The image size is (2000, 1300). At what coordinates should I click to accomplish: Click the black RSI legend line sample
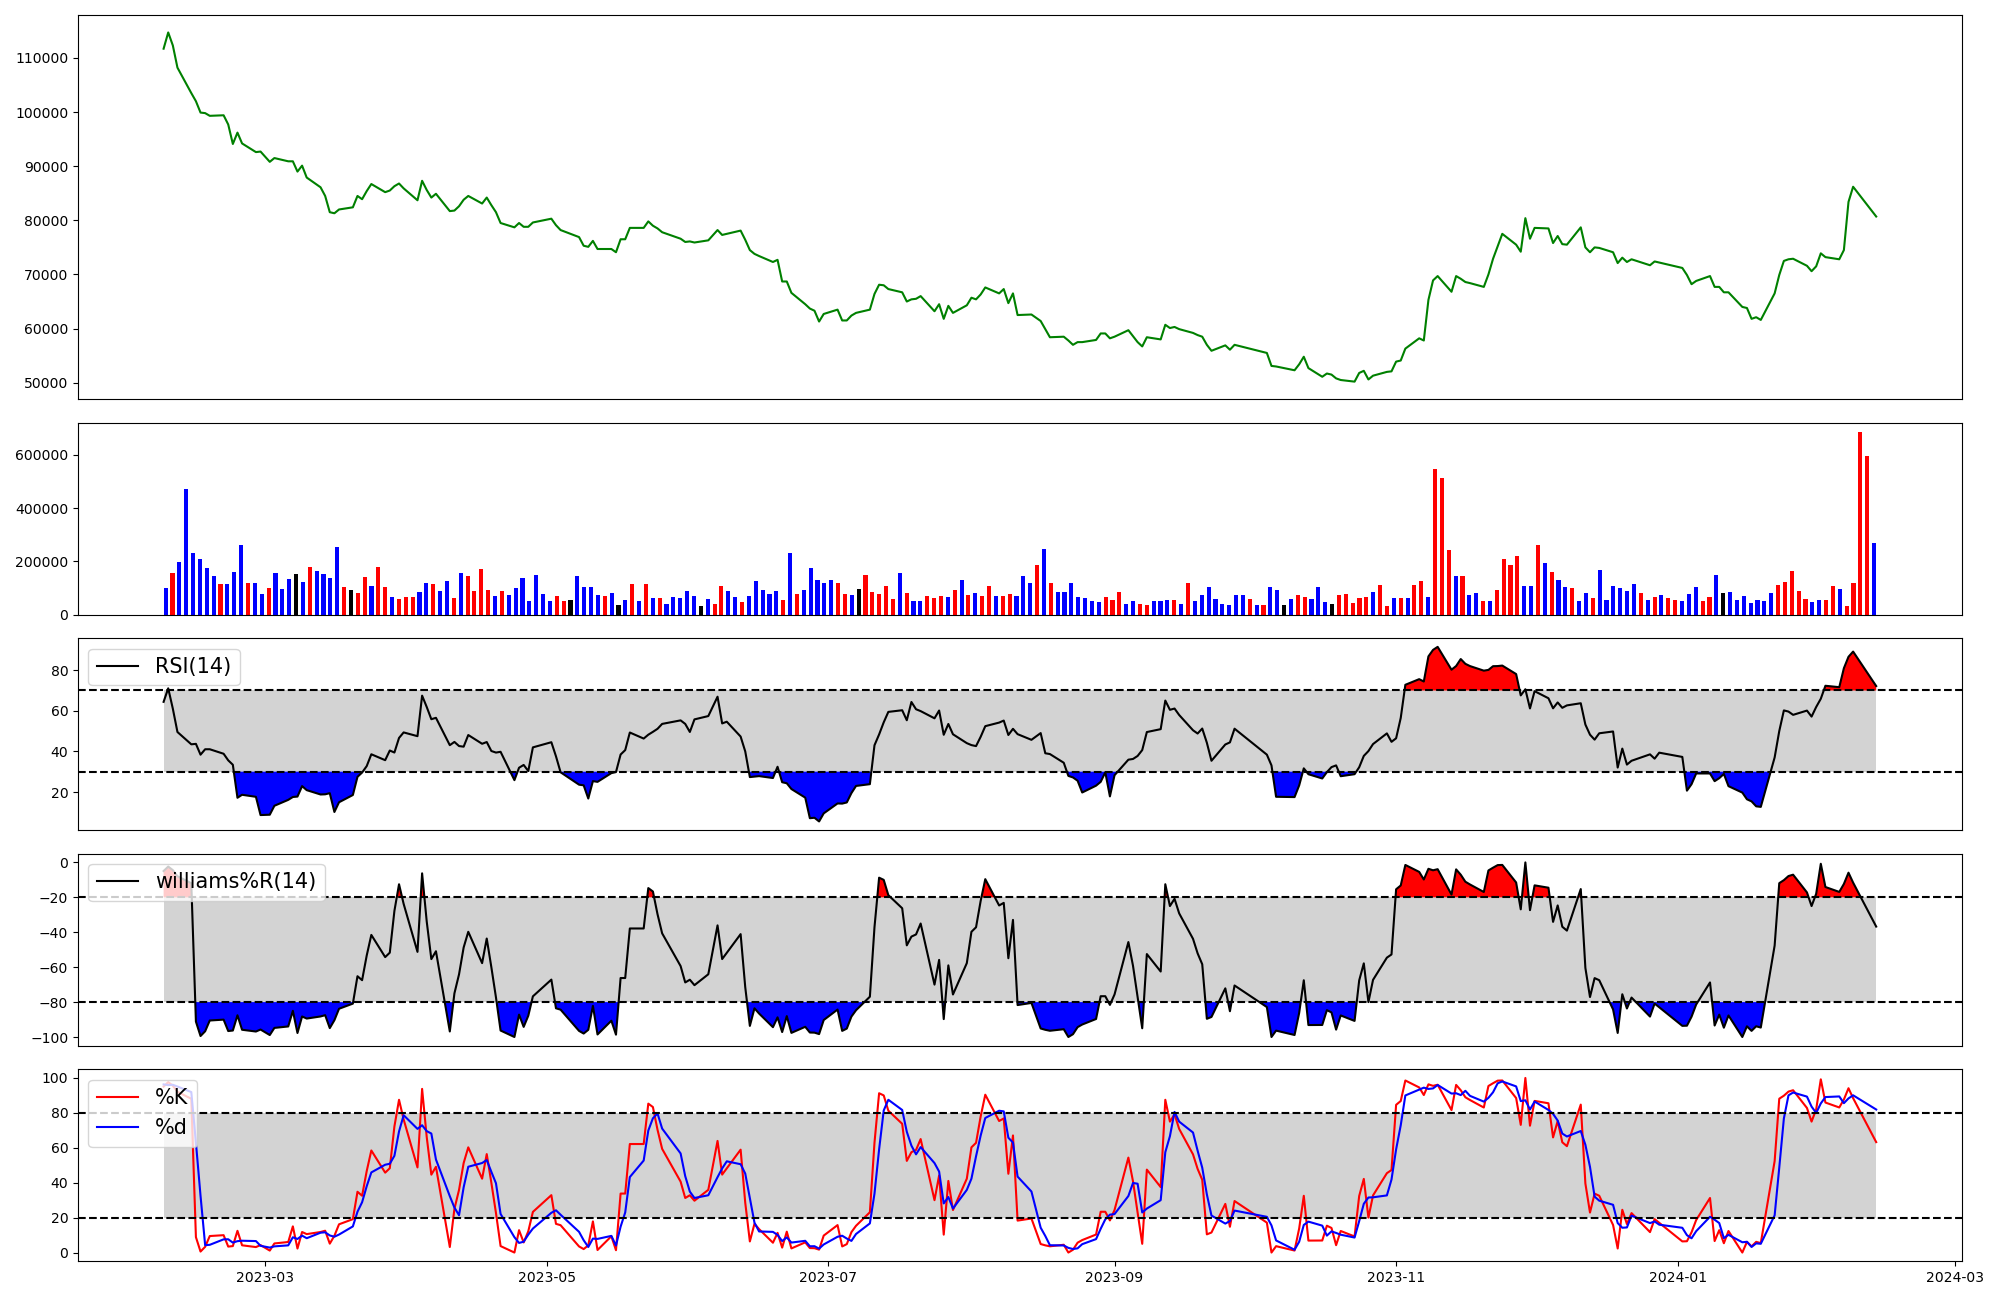pos(117,667)
